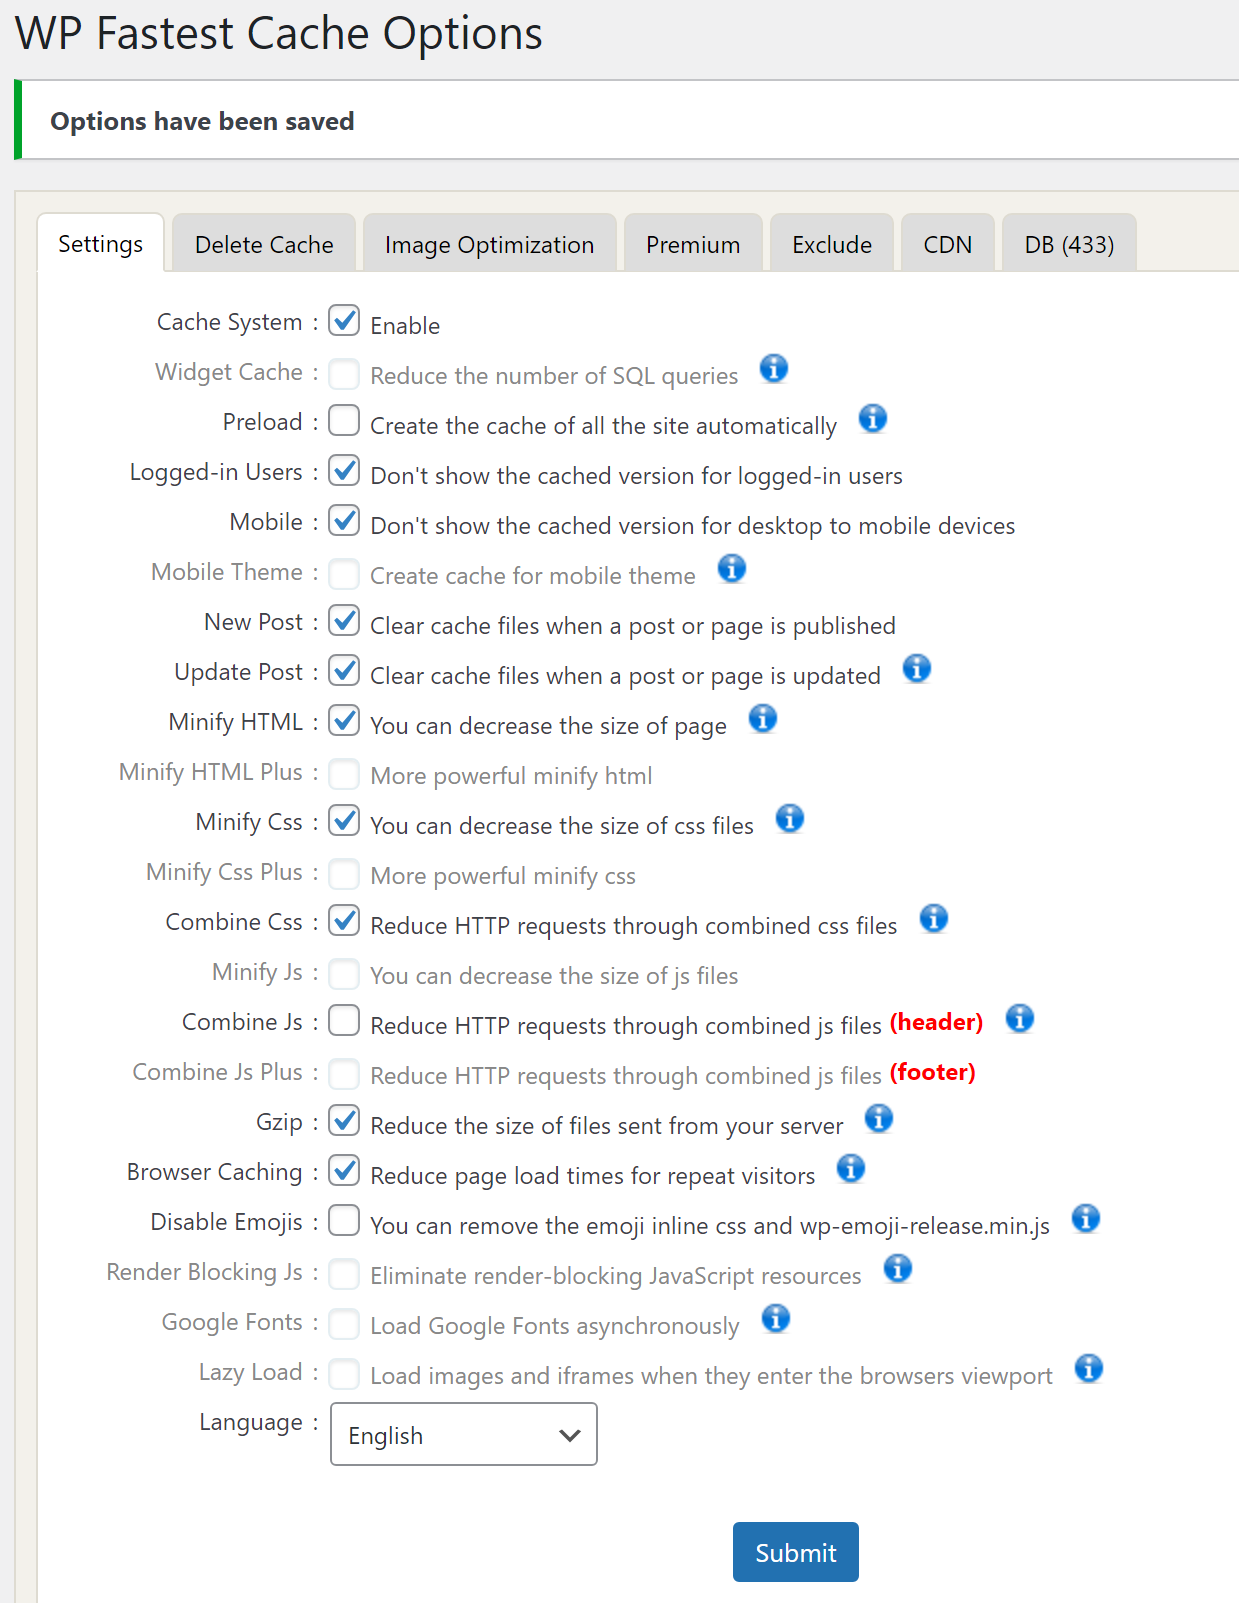Open the DB (433) tab
Screen dimensions: 1239x1603
[1069, 243]
